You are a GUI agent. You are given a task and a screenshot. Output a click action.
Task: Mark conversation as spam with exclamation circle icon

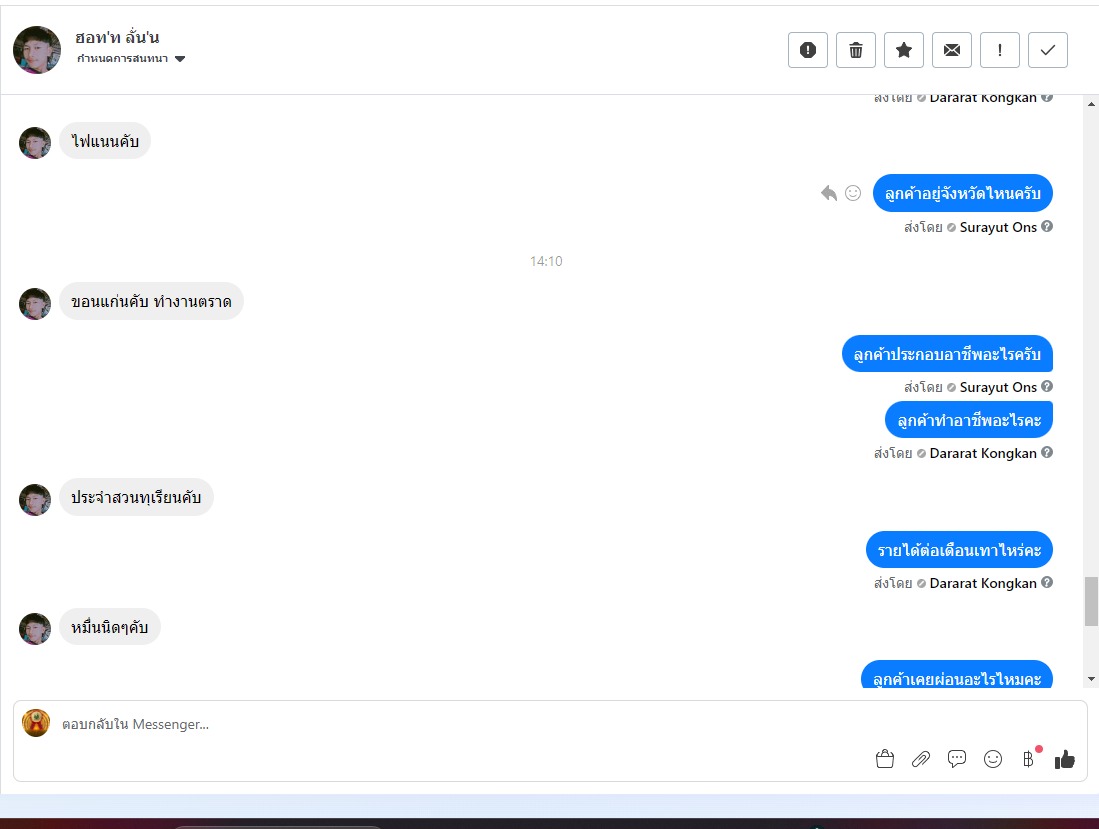pyautogui.click(x=807, y=50)
